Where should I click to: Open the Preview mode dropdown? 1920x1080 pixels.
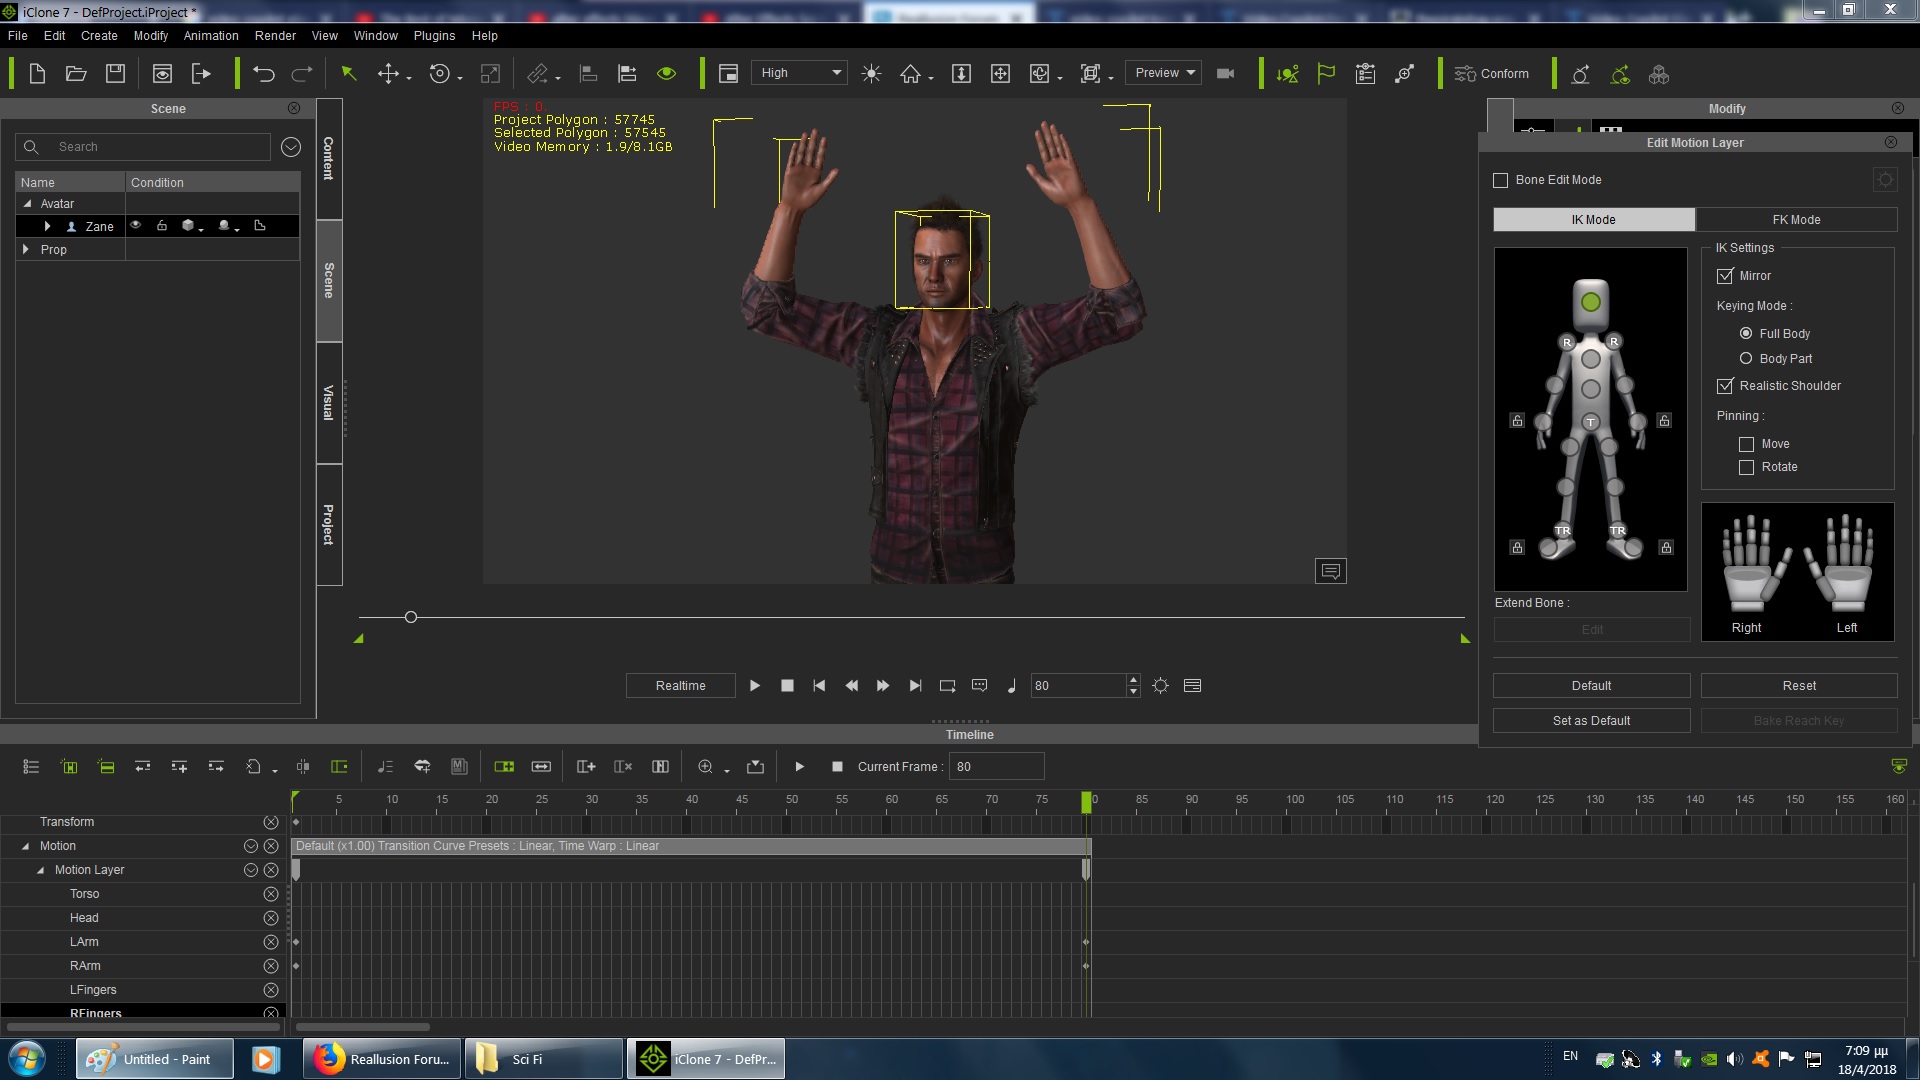click(1163, 73)
